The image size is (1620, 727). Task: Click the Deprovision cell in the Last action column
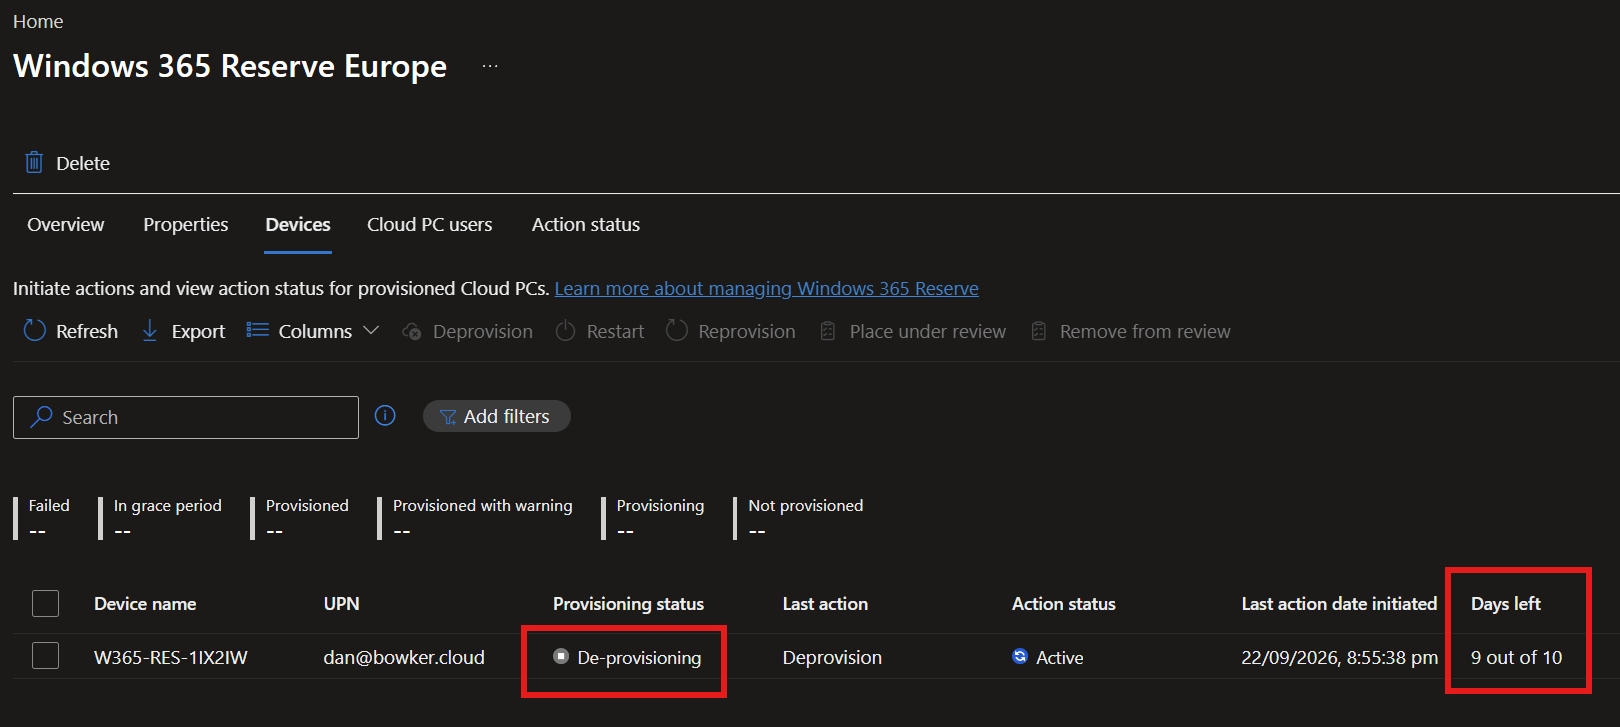pos(832,657)
